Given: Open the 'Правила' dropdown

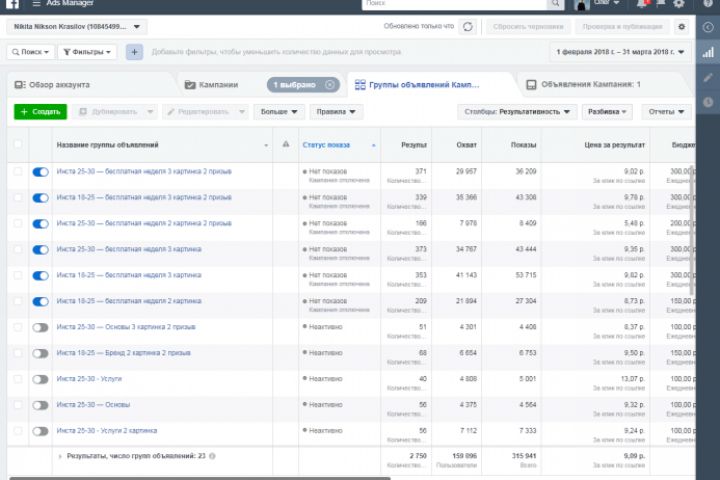Looking at the screenshot, I should tap(336, 112).
